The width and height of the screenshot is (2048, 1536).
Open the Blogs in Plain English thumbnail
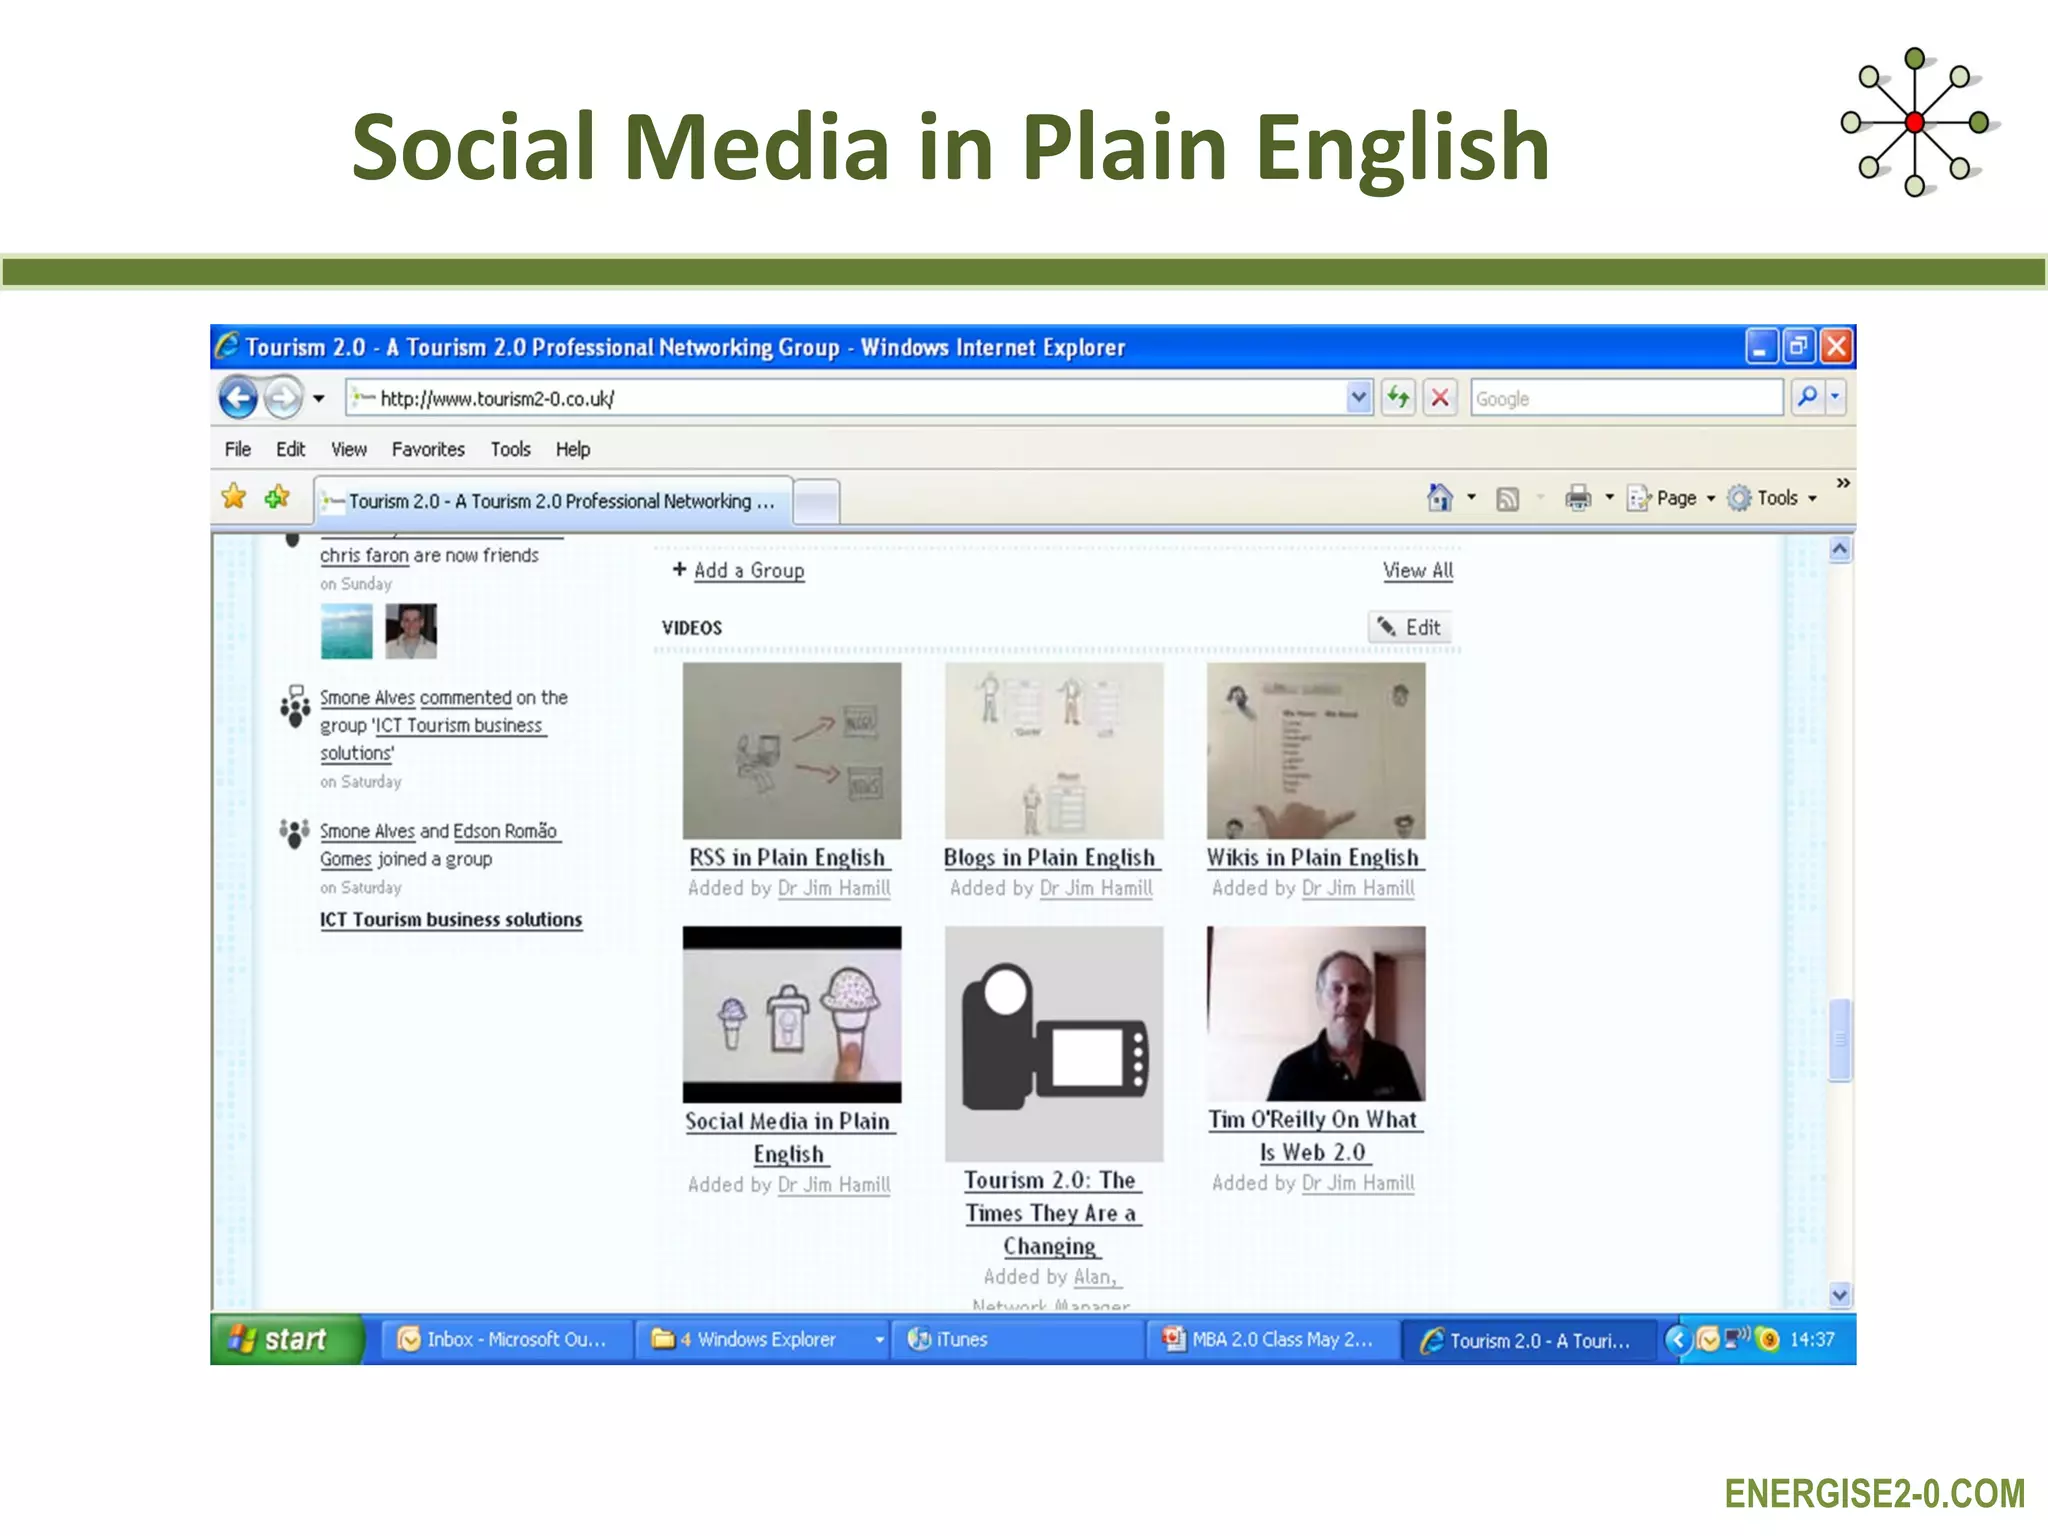point(1054,750)
